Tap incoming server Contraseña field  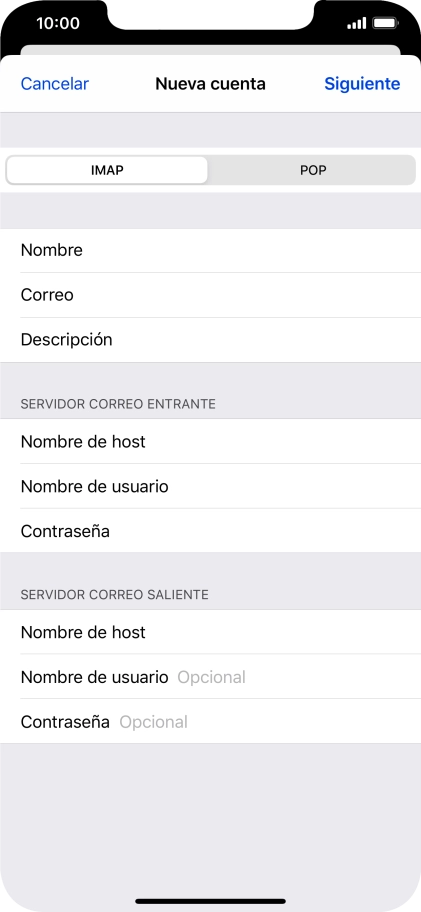210,531
